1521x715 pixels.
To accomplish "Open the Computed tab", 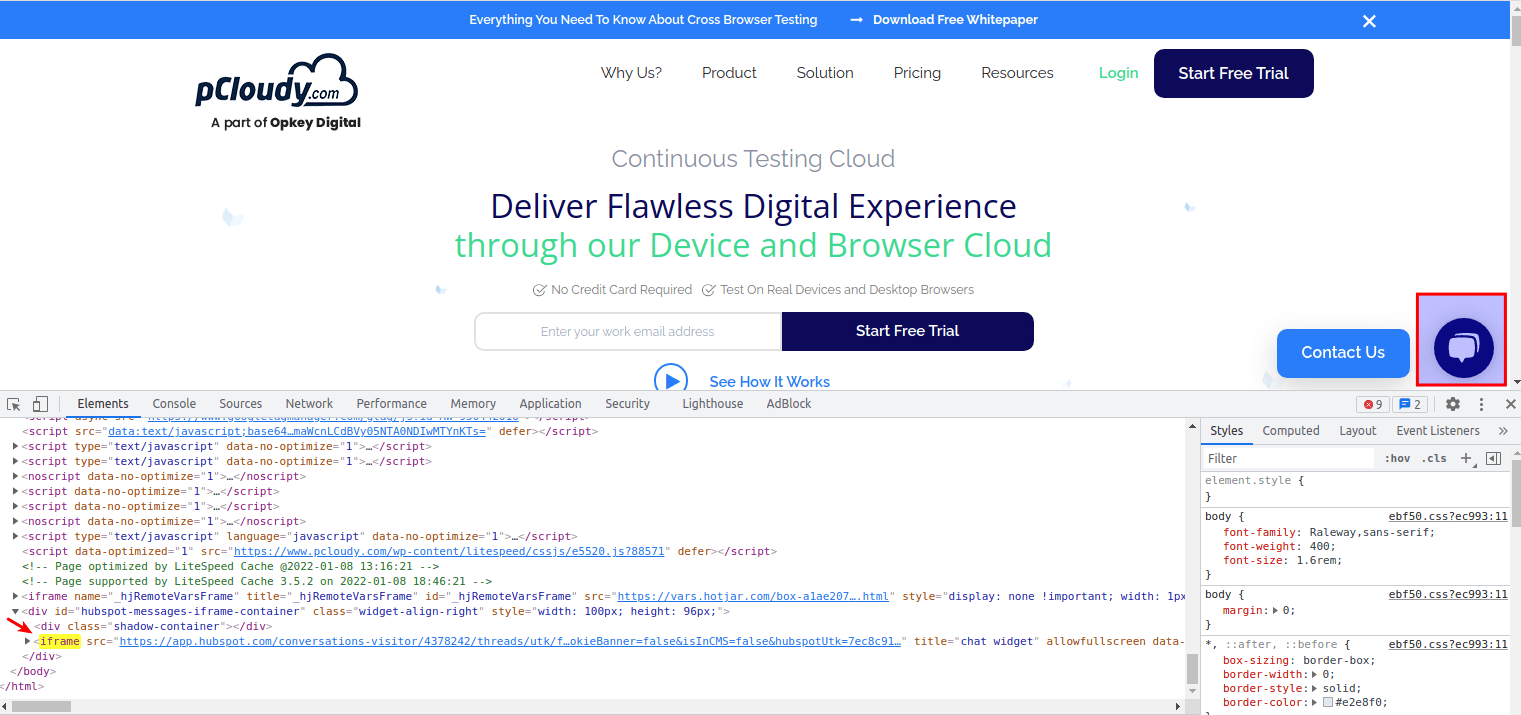I will [x=1291, y=431].
